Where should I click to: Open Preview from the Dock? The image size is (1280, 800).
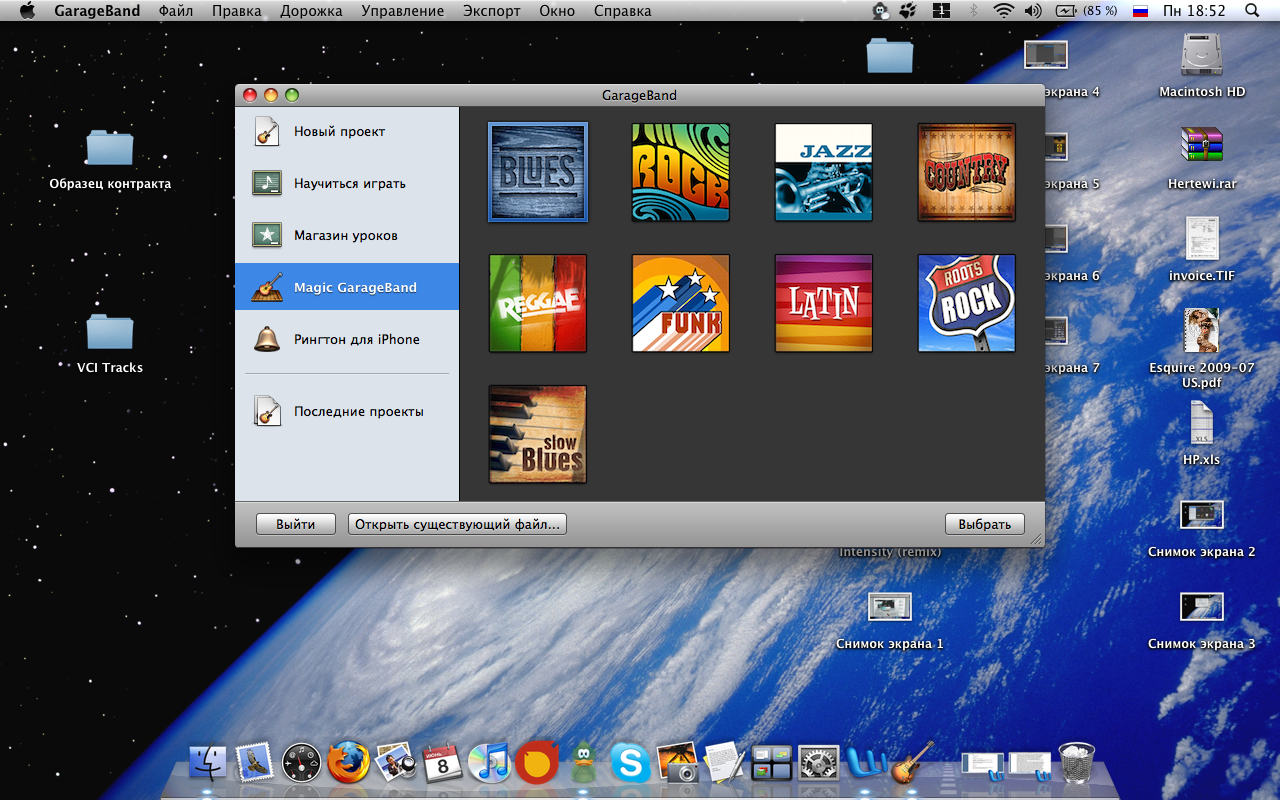pyautogui.click(x=395, y=763)
